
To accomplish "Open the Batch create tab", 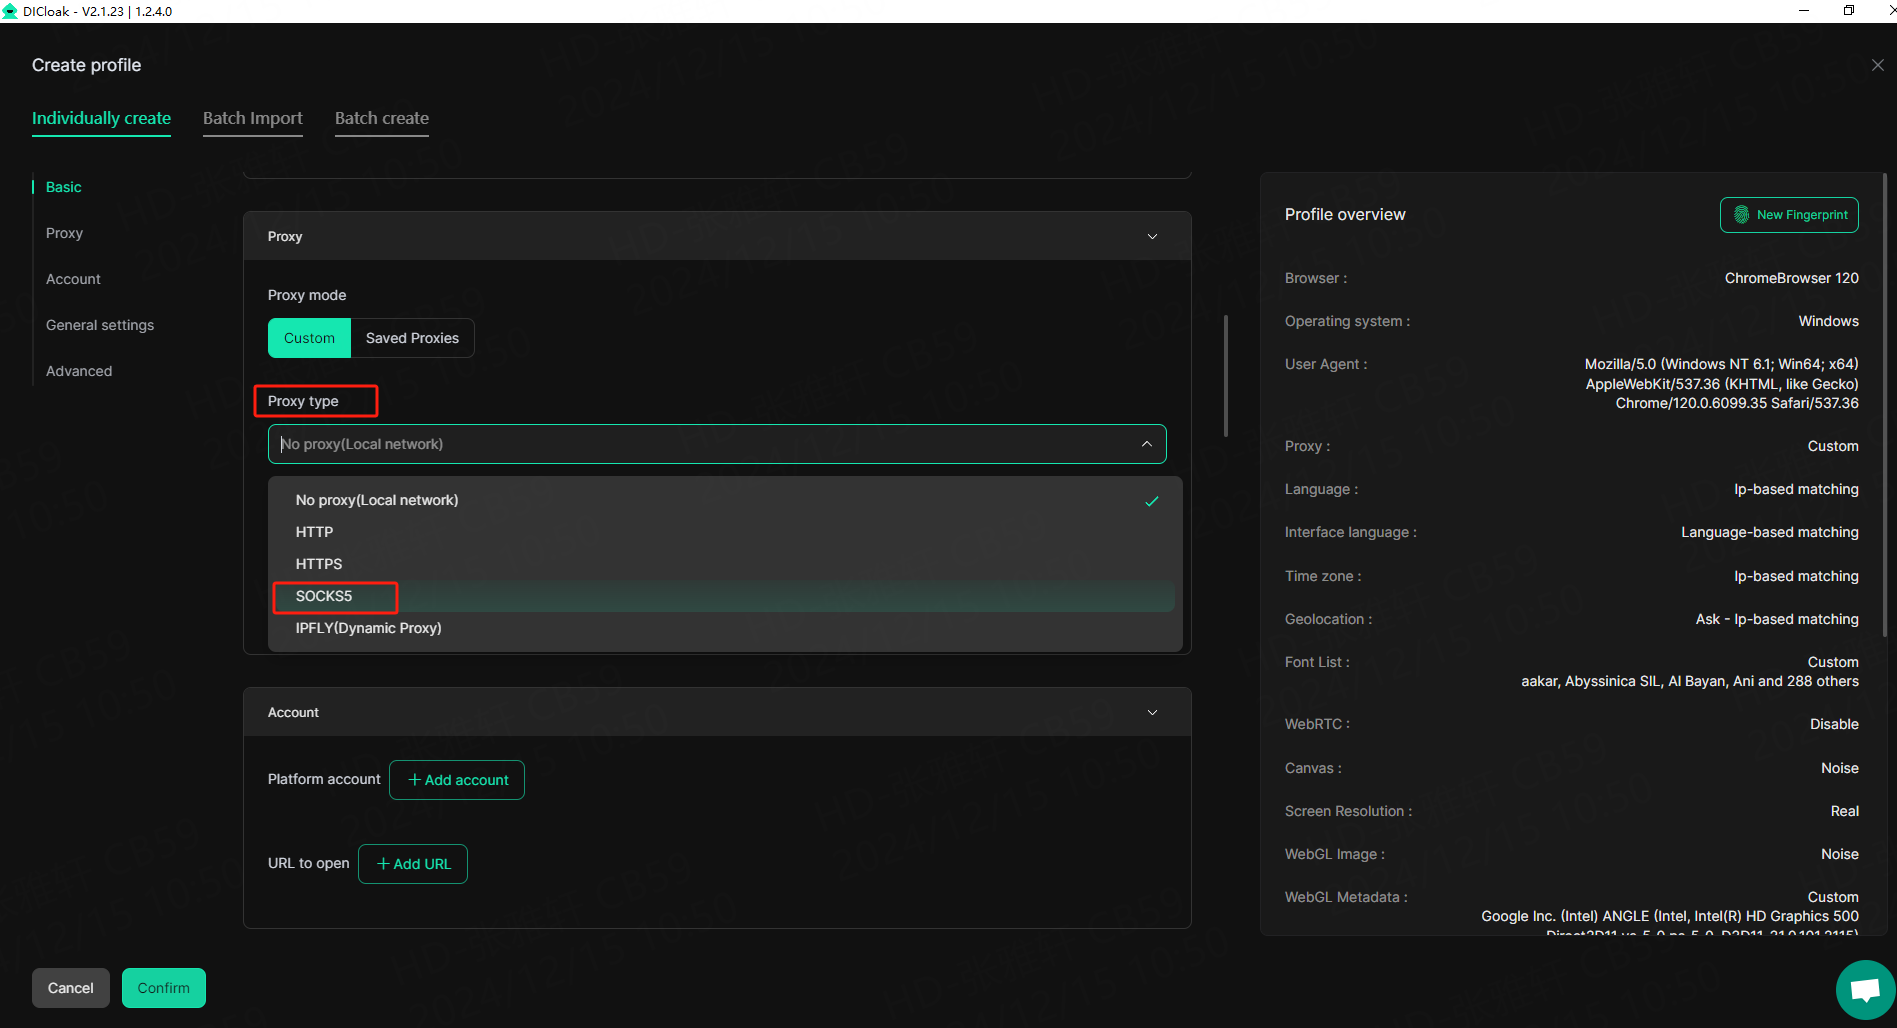I will click(x=382, y=118).
